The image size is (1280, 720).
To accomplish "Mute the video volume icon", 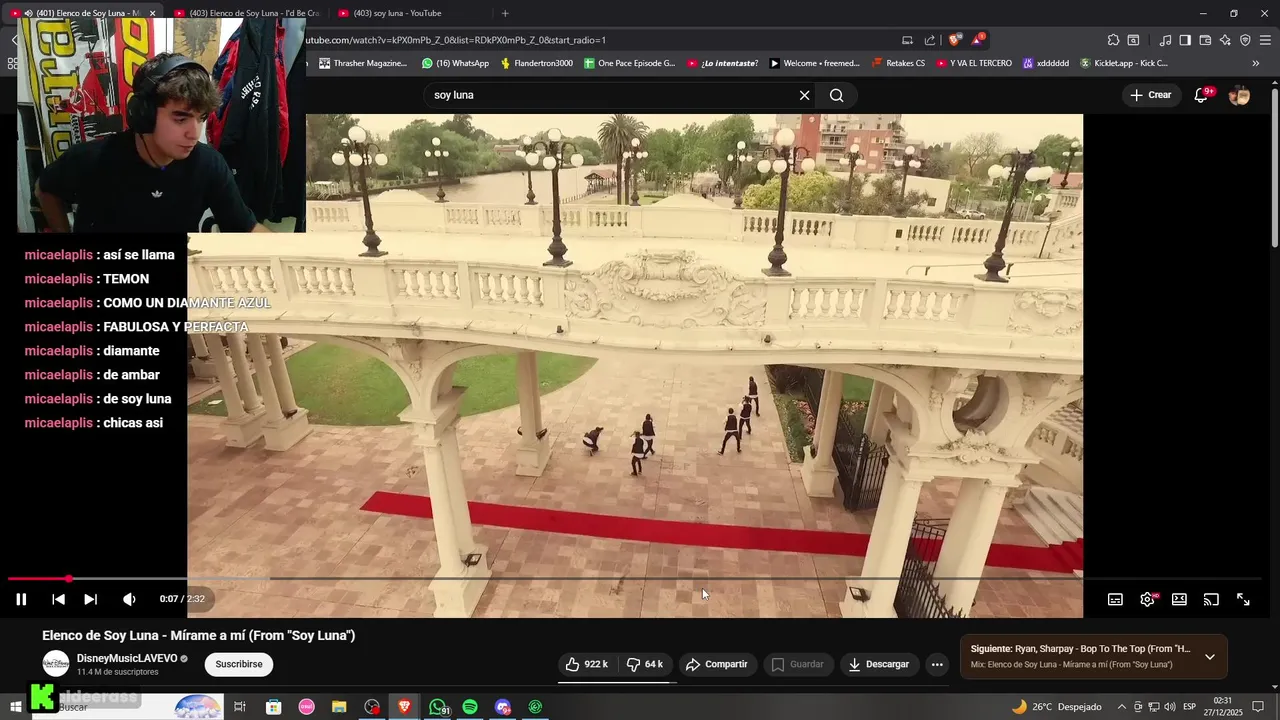I will point(129,599).
